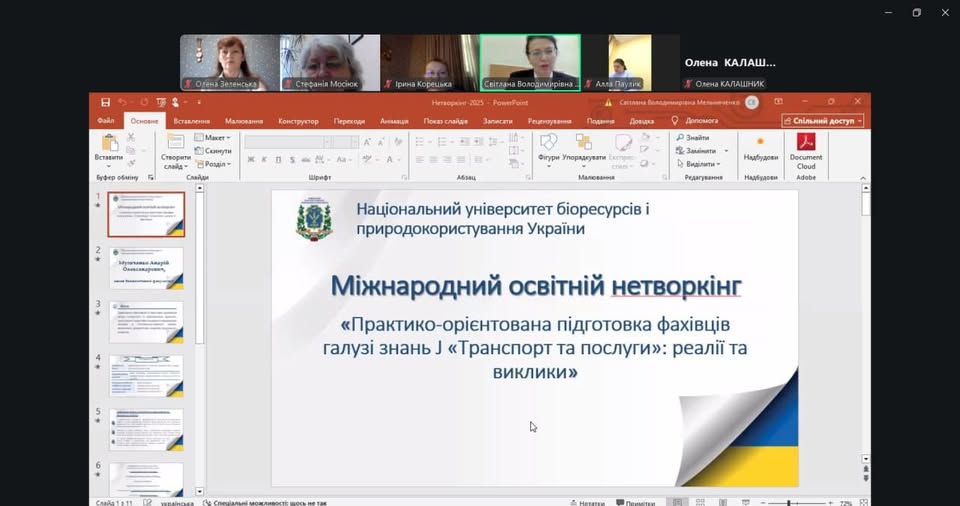The height and width of the screenshot is (506, 960).
Task: Open the Insert (Вставлення) ribbon tab
Action: tap(192, 121)
